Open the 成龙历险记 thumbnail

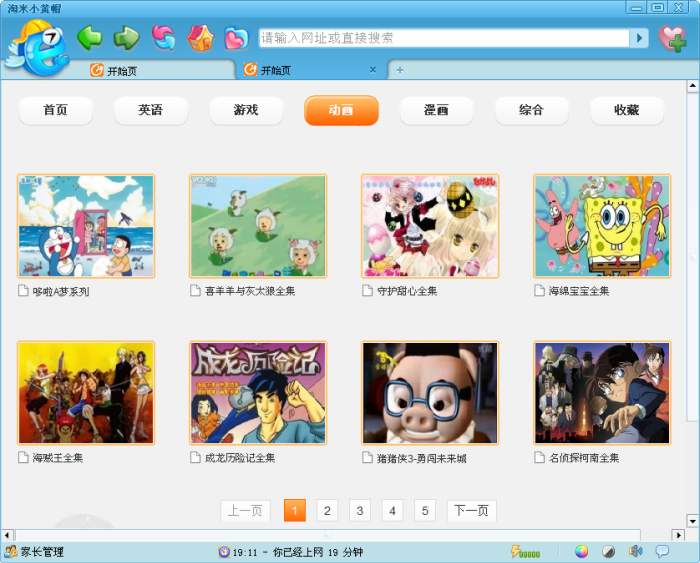pyautogui.click(x=258, y=393)
